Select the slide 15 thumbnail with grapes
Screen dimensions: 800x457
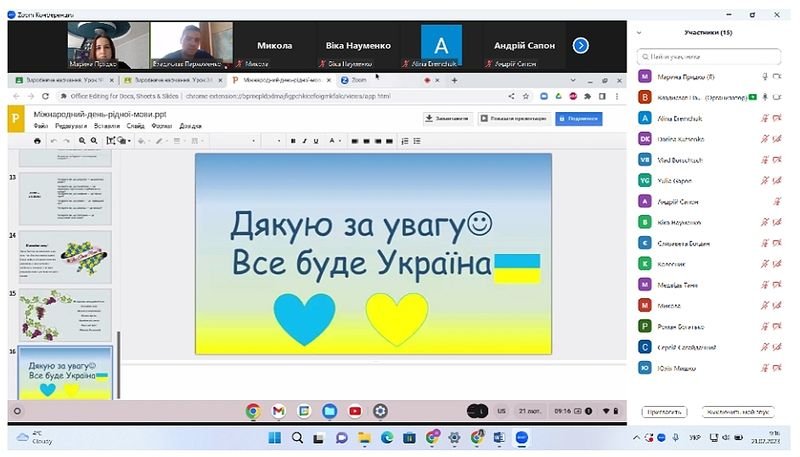pyautogui.click(x=66, y=312)
